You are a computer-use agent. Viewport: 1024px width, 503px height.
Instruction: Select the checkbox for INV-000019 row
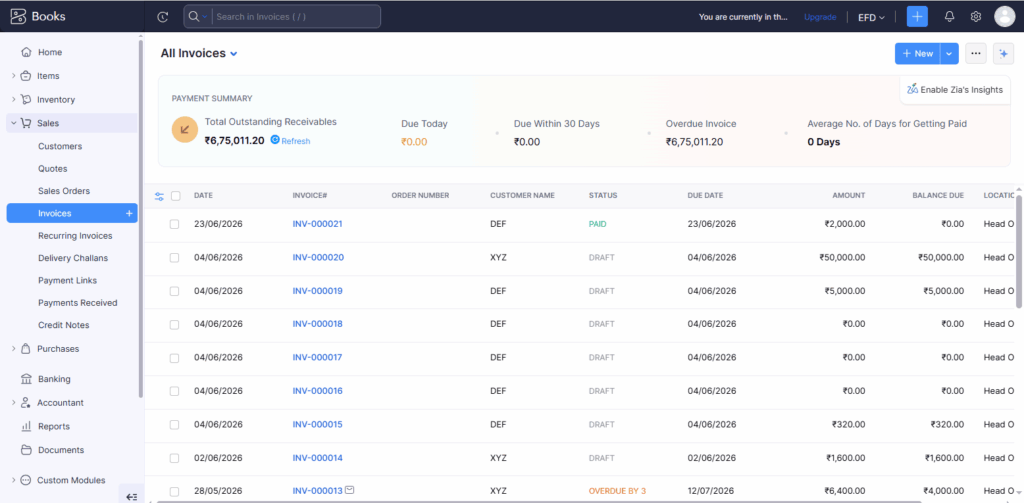point(174,291)
